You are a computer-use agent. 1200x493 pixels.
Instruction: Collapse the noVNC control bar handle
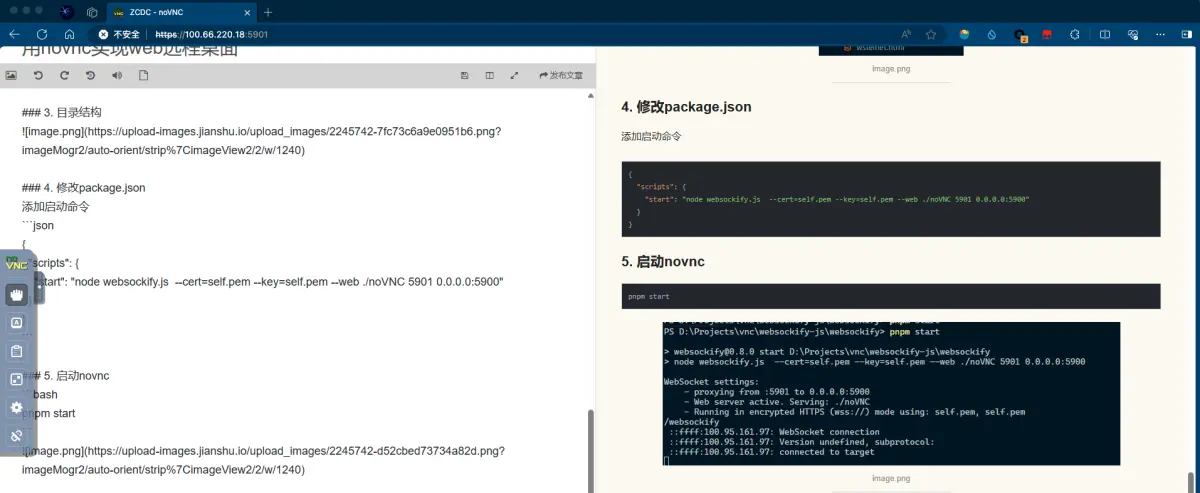pyautogui.click(x=40, y=288)
